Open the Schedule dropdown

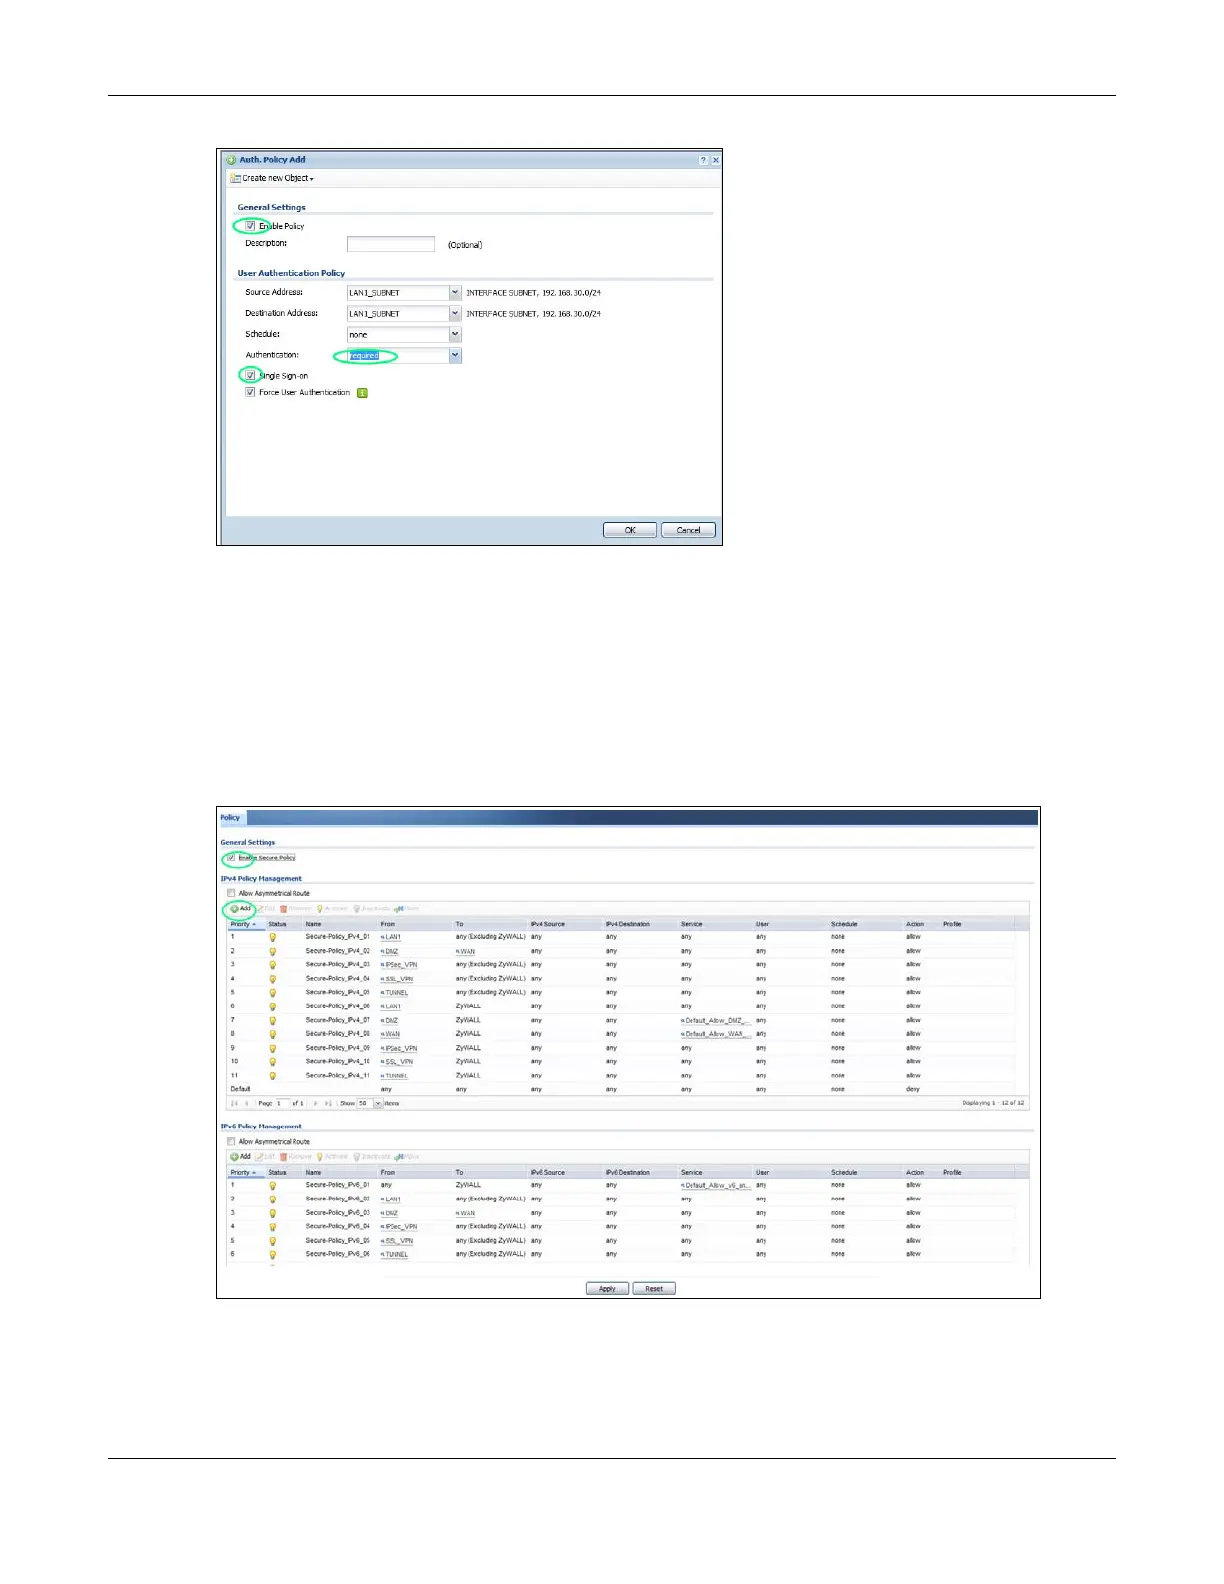(455, 335)
